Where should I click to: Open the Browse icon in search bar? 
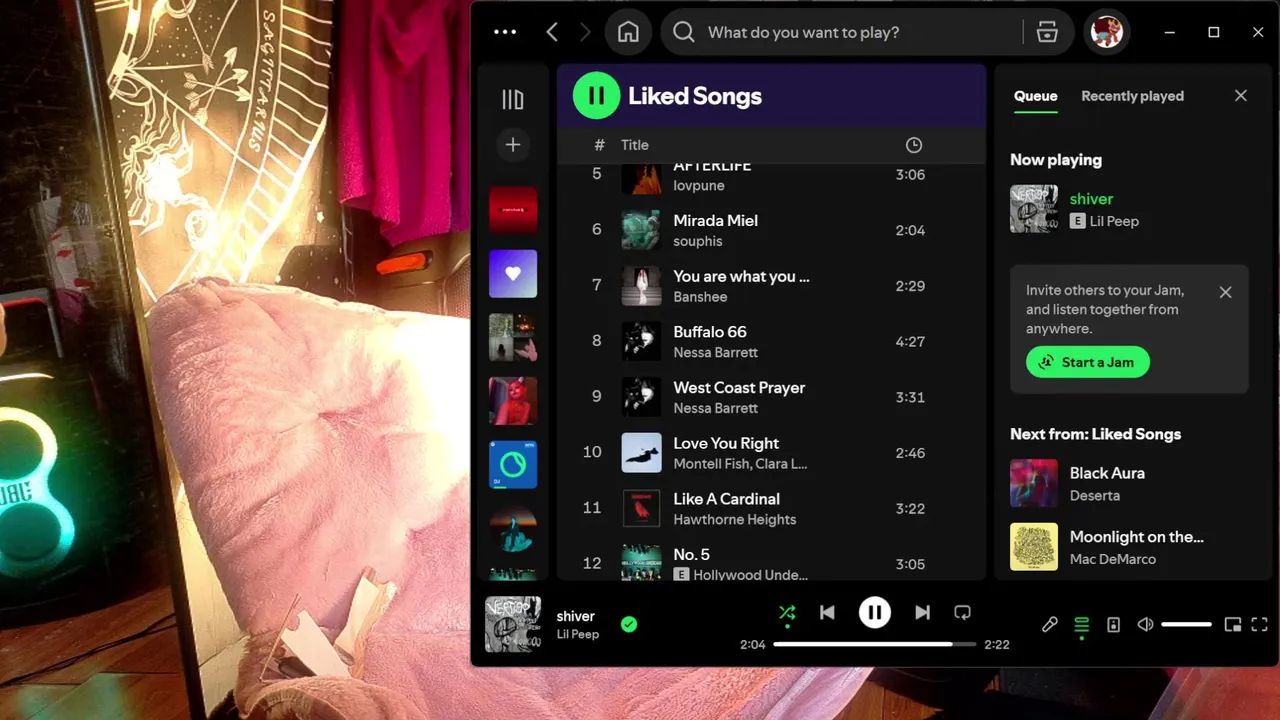click(x=1047, y=32)
